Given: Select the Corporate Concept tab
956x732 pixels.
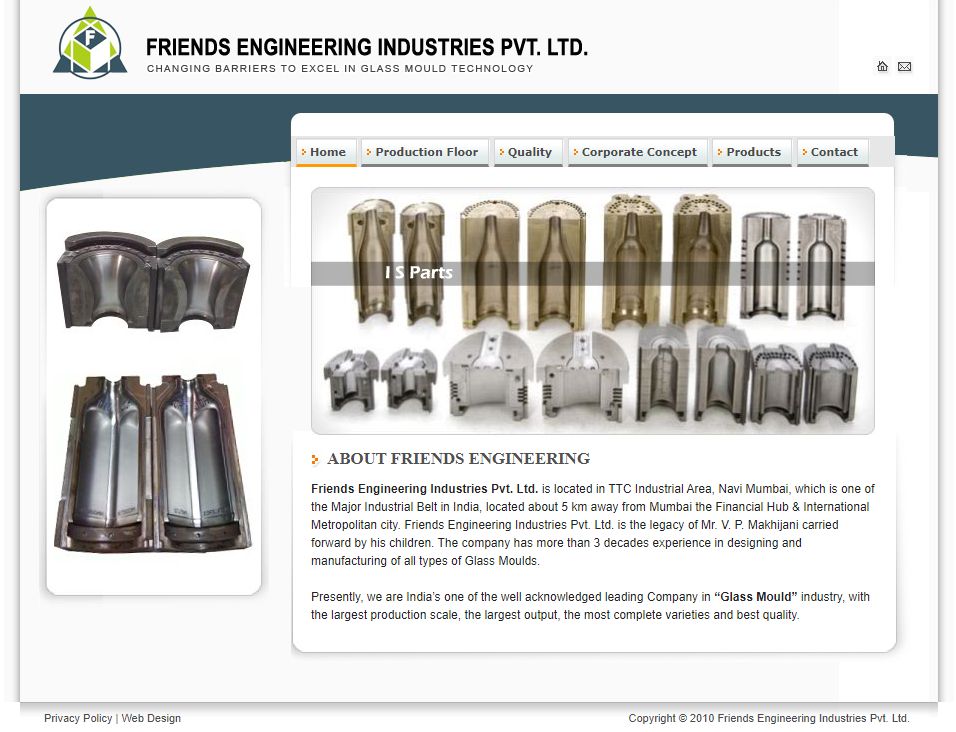Looking at the screenshot, I should point(638,152).
